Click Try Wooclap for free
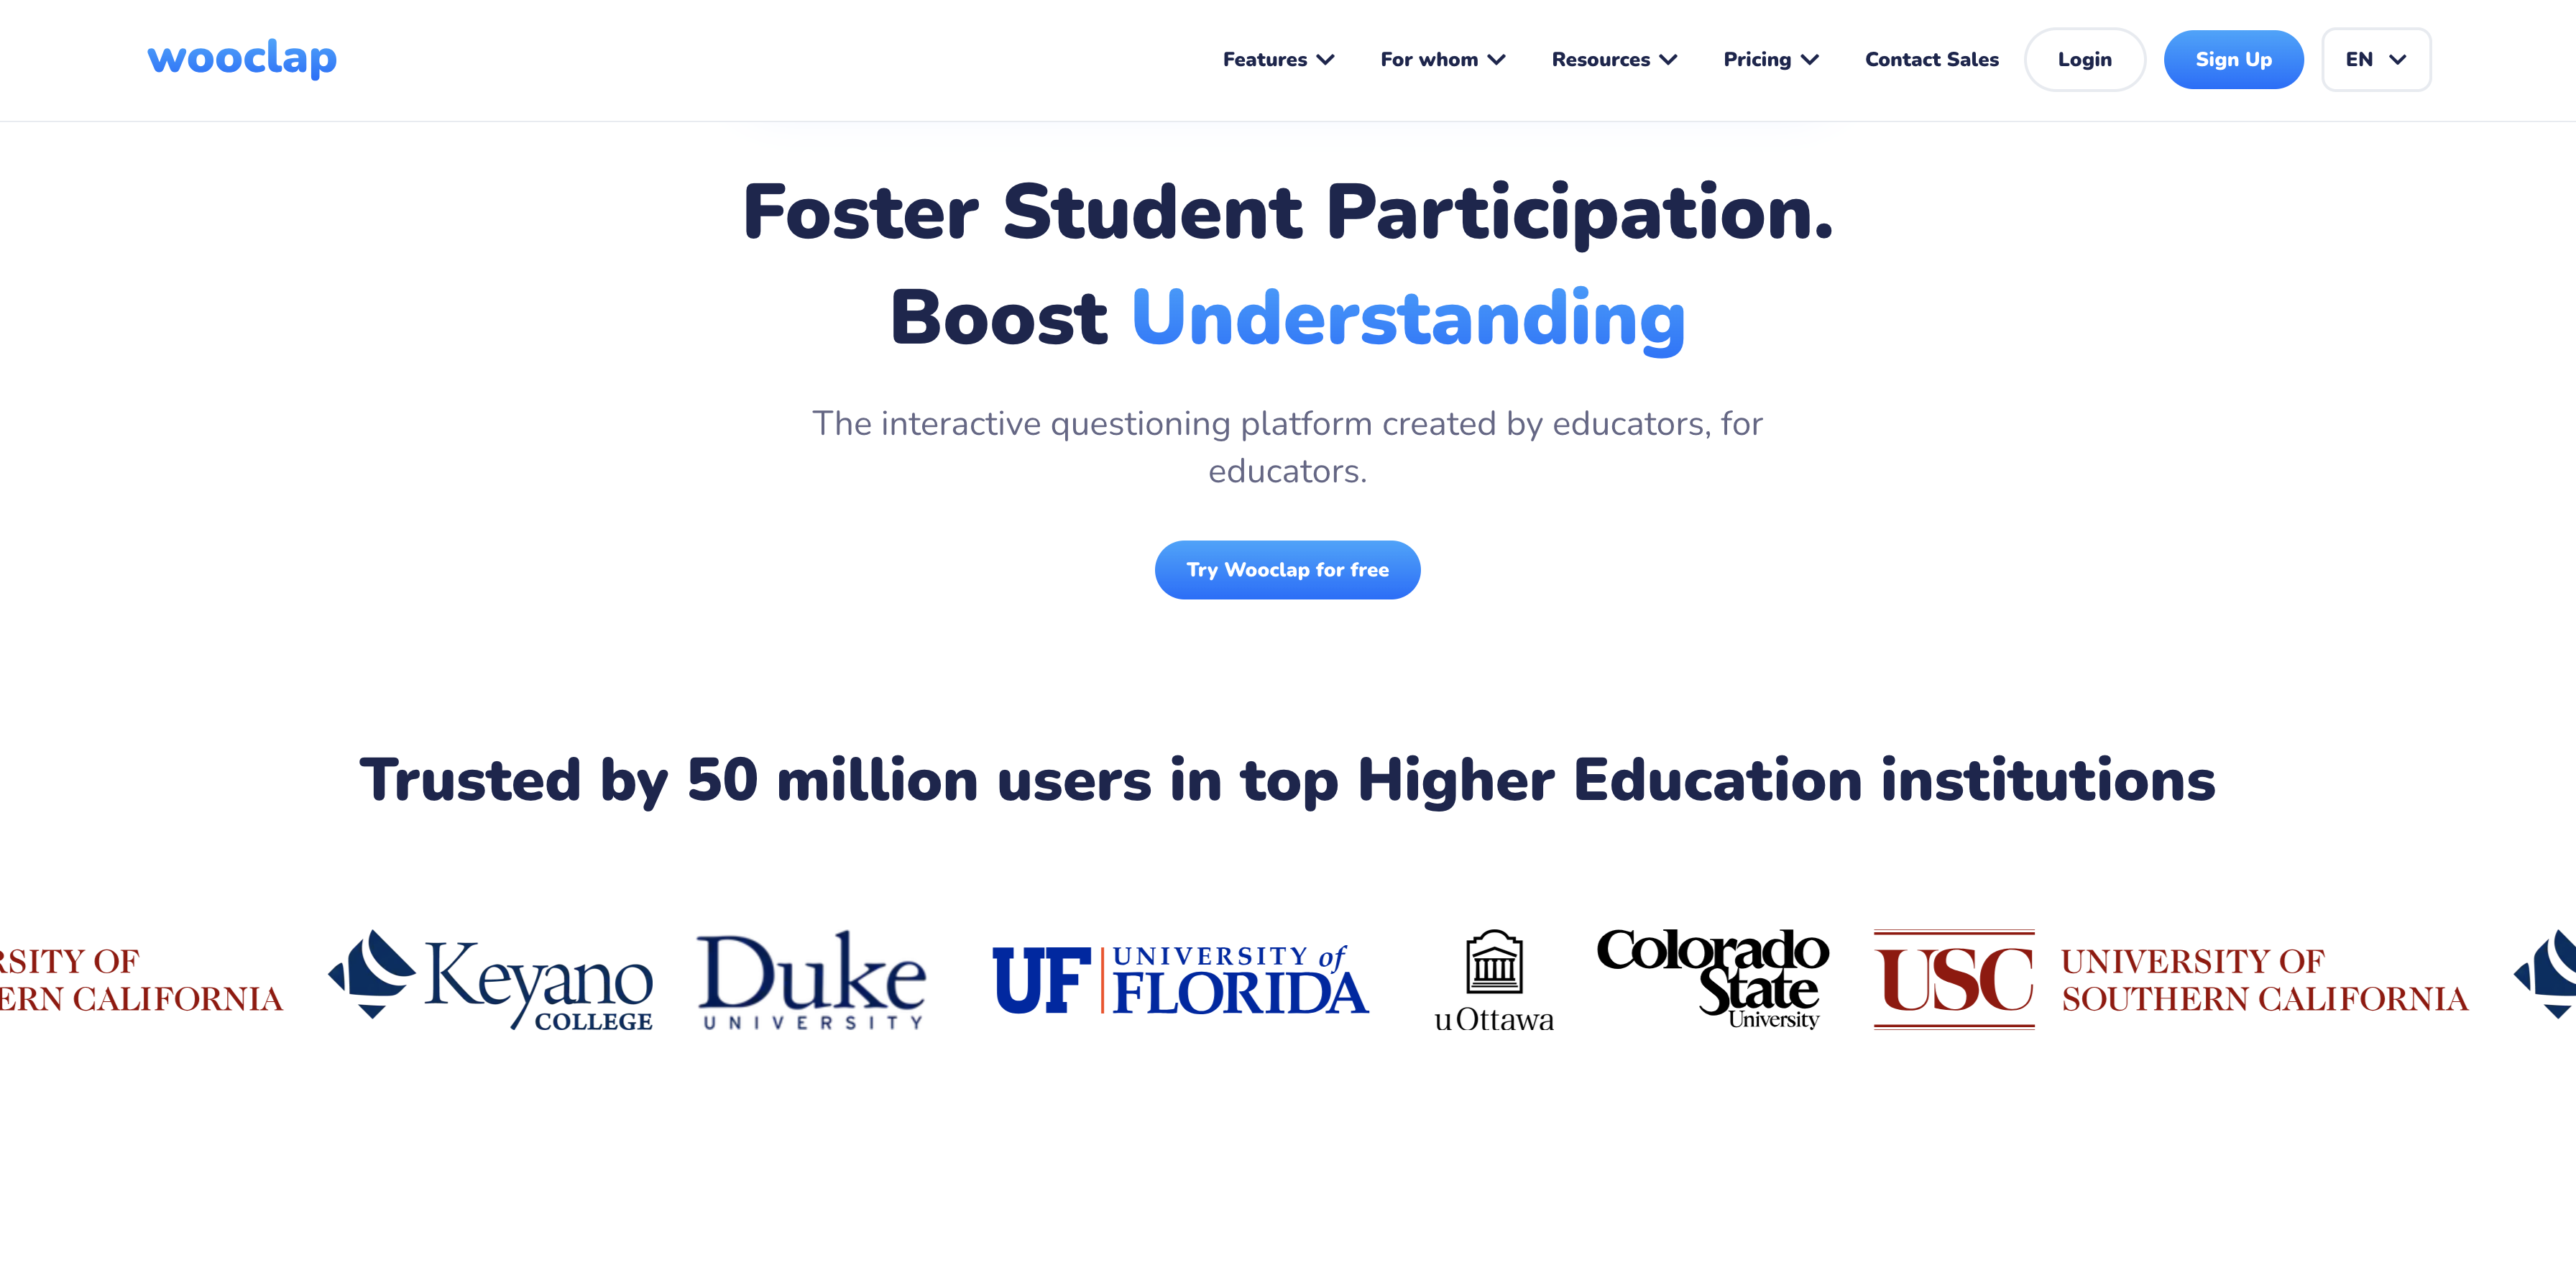The image size is (2576, 1278). coord(1287,570)
